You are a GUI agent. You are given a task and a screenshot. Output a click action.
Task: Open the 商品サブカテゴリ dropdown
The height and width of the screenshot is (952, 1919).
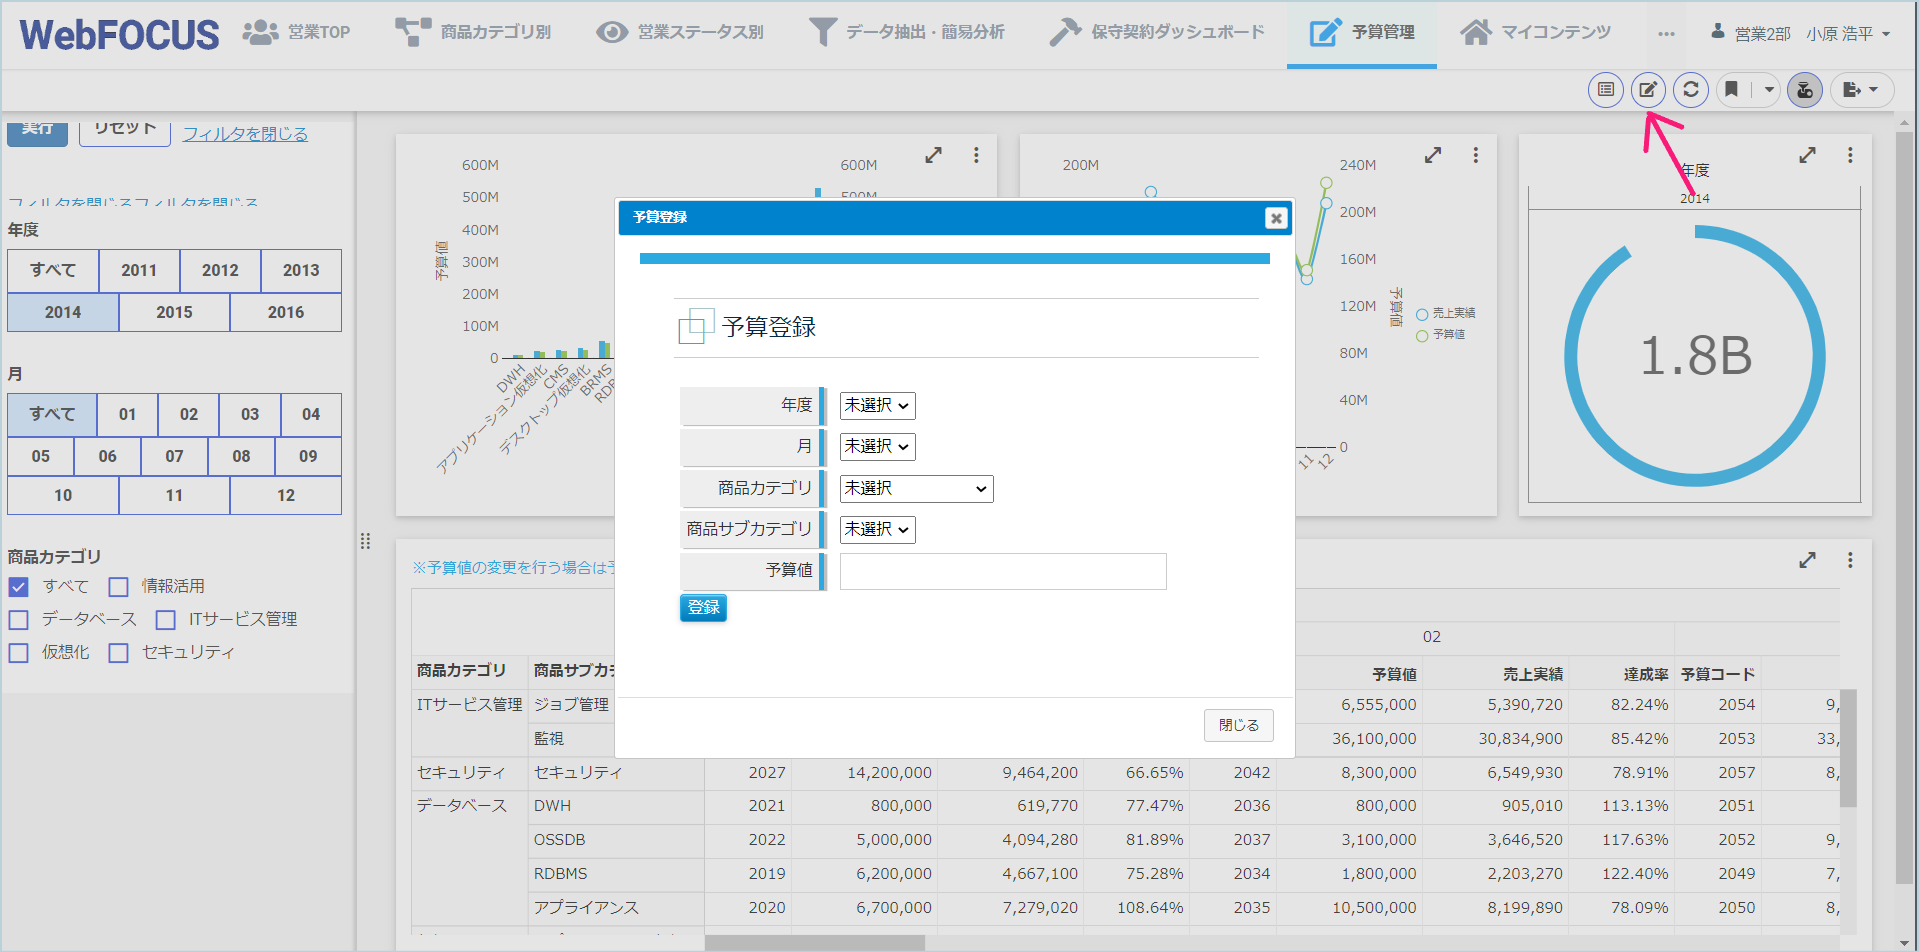[877, 530]
